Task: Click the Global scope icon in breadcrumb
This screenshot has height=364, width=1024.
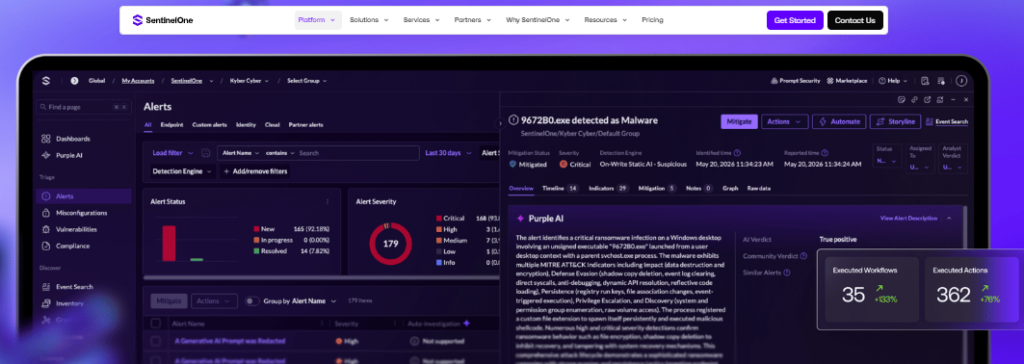Action: pyautogui.click(x=74, y=81)
